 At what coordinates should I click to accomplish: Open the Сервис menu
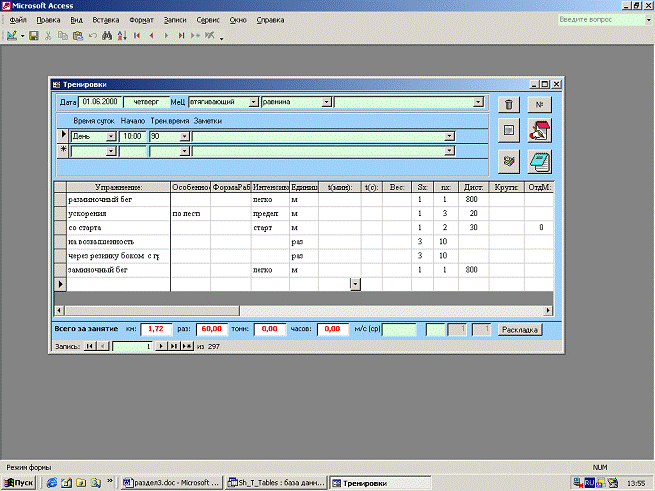click(208, 20)
